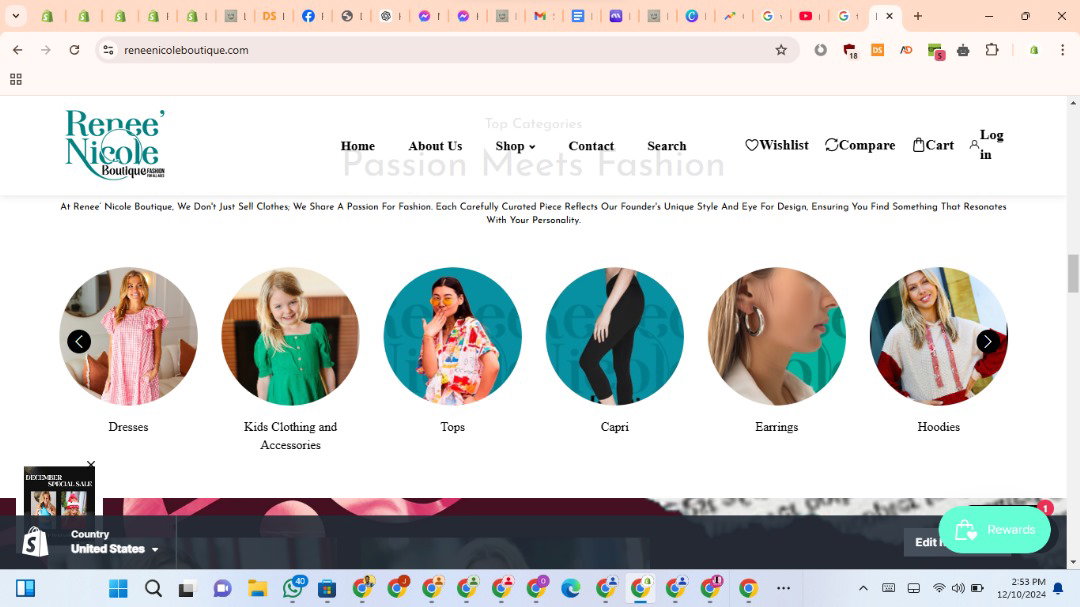Open the December Special Sale thumbnail
The height and width of the screenshot is (607, 1080).
click(x=59, y=492)
